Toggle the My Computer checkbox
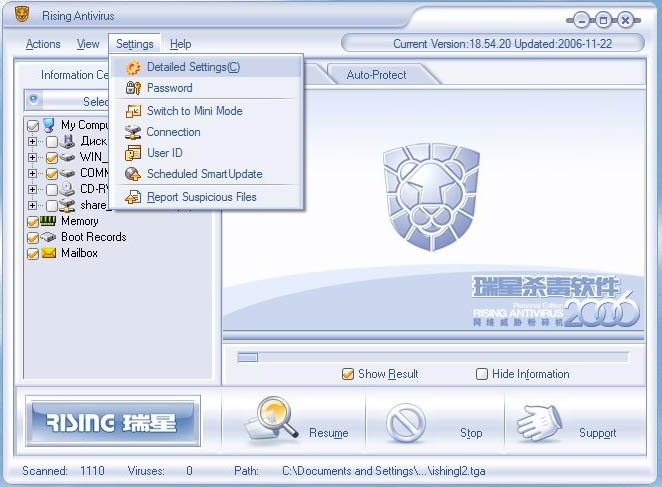This screenshot has height=487, width=662. pos(33,125)
